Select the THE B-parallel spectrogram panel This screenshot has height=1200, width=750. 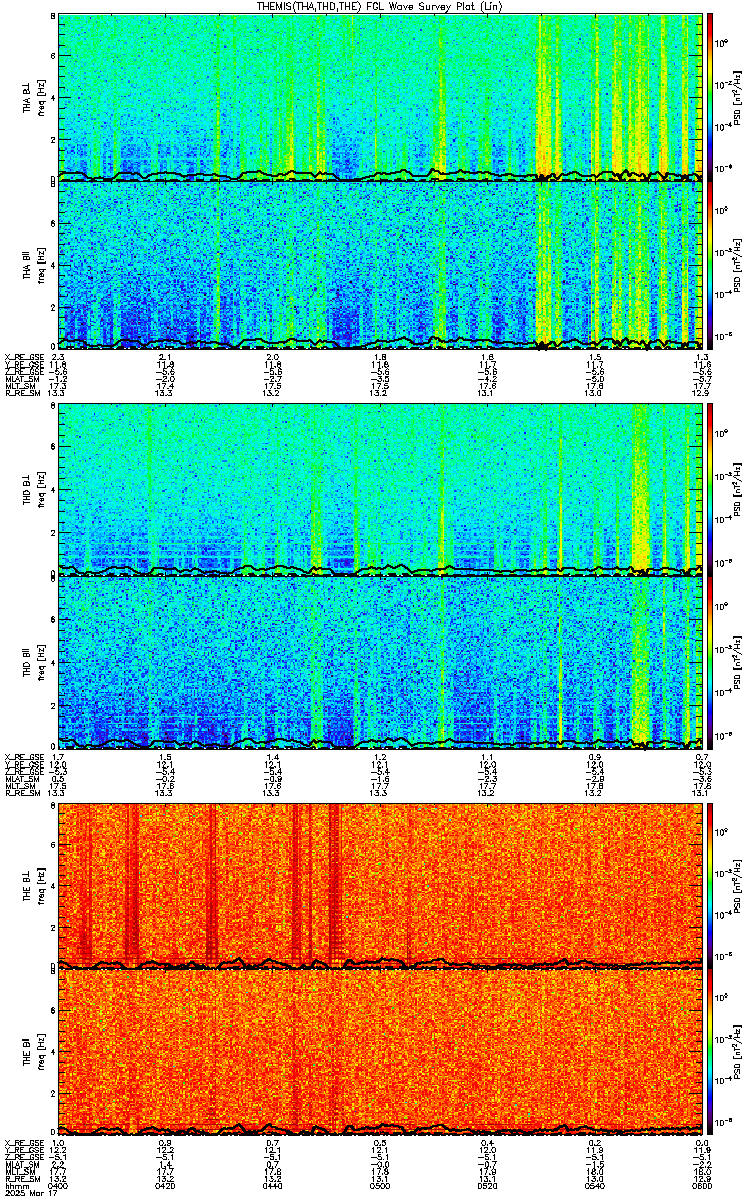(x=380, y=1052)
